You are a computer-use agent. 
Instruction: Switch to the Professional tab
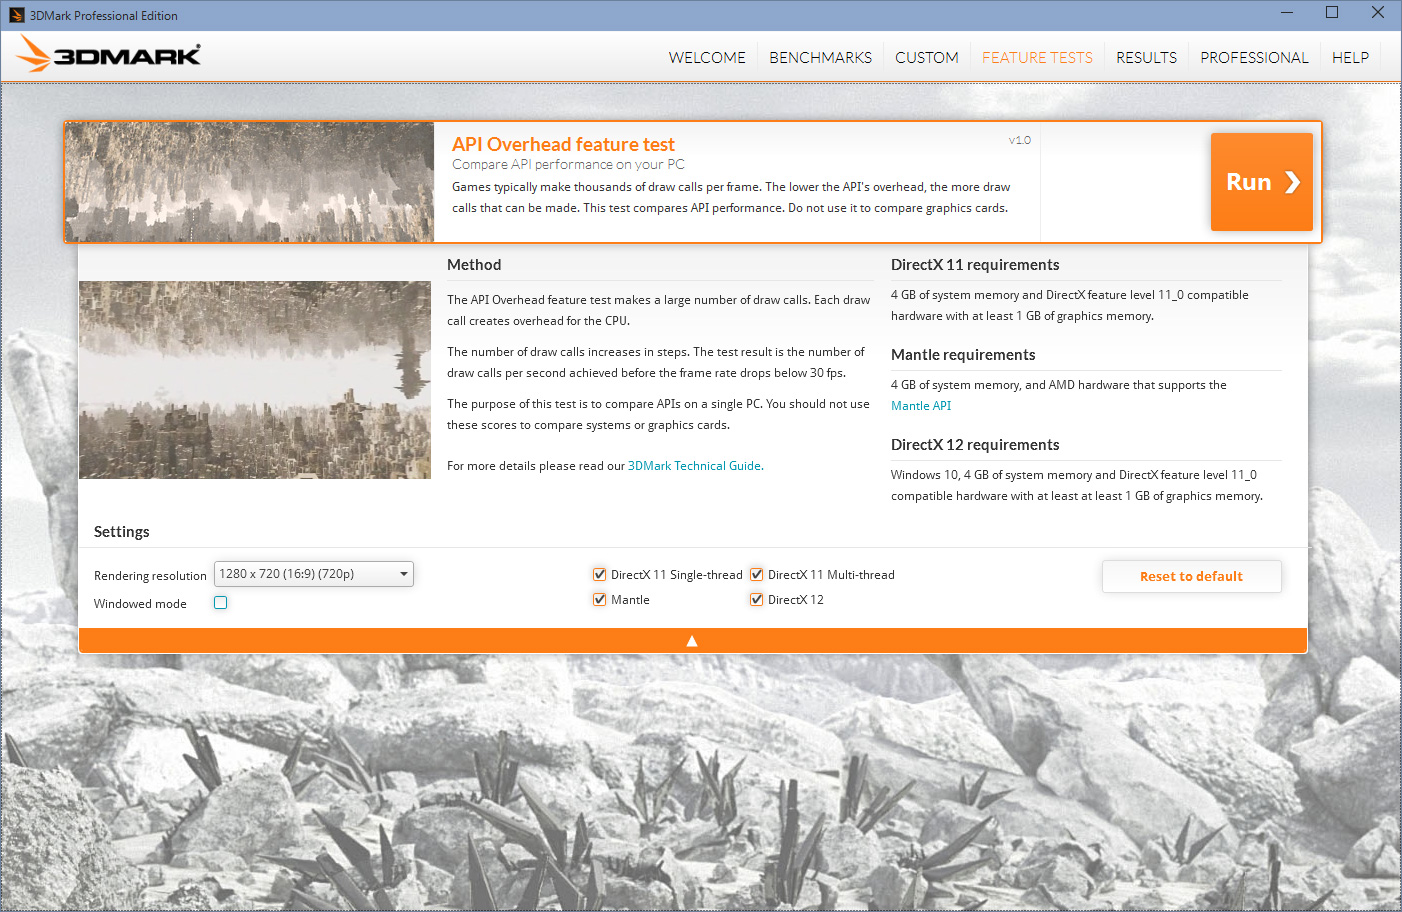(1254, 58)
